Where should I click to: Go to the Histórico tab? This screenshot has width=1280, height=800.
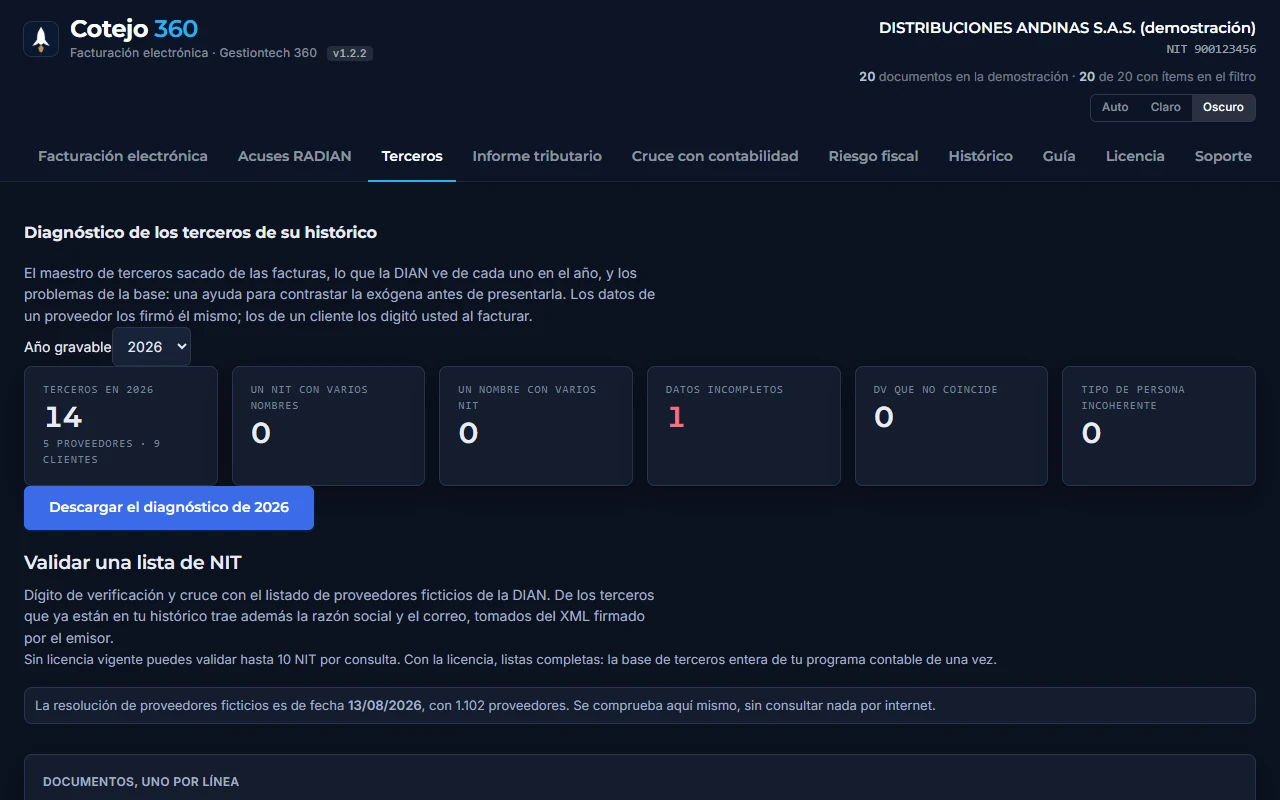pos(980,156)
